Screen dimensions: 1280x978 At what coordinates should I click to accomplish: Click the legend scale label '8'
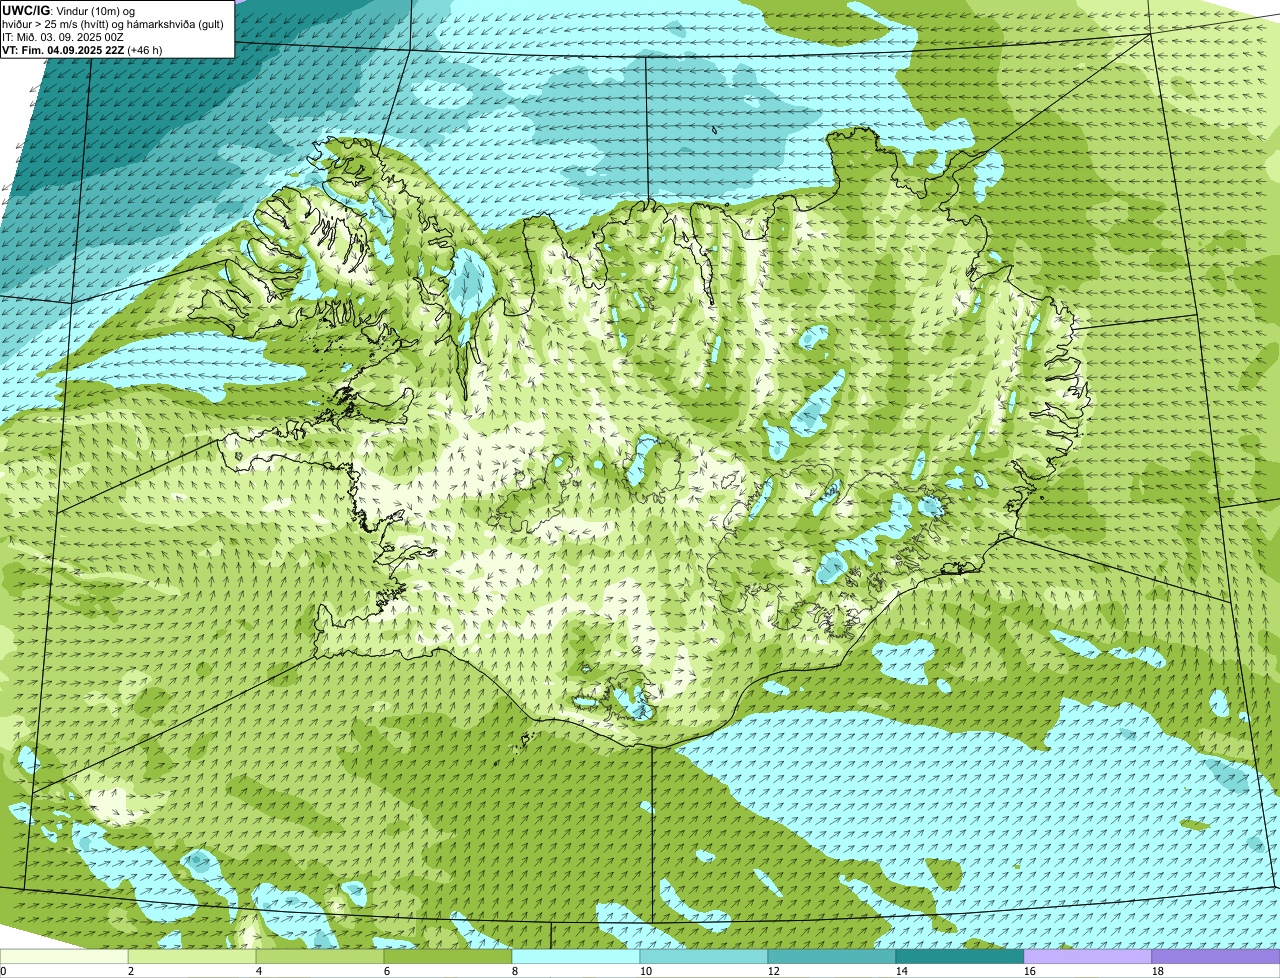click(515, 971)
